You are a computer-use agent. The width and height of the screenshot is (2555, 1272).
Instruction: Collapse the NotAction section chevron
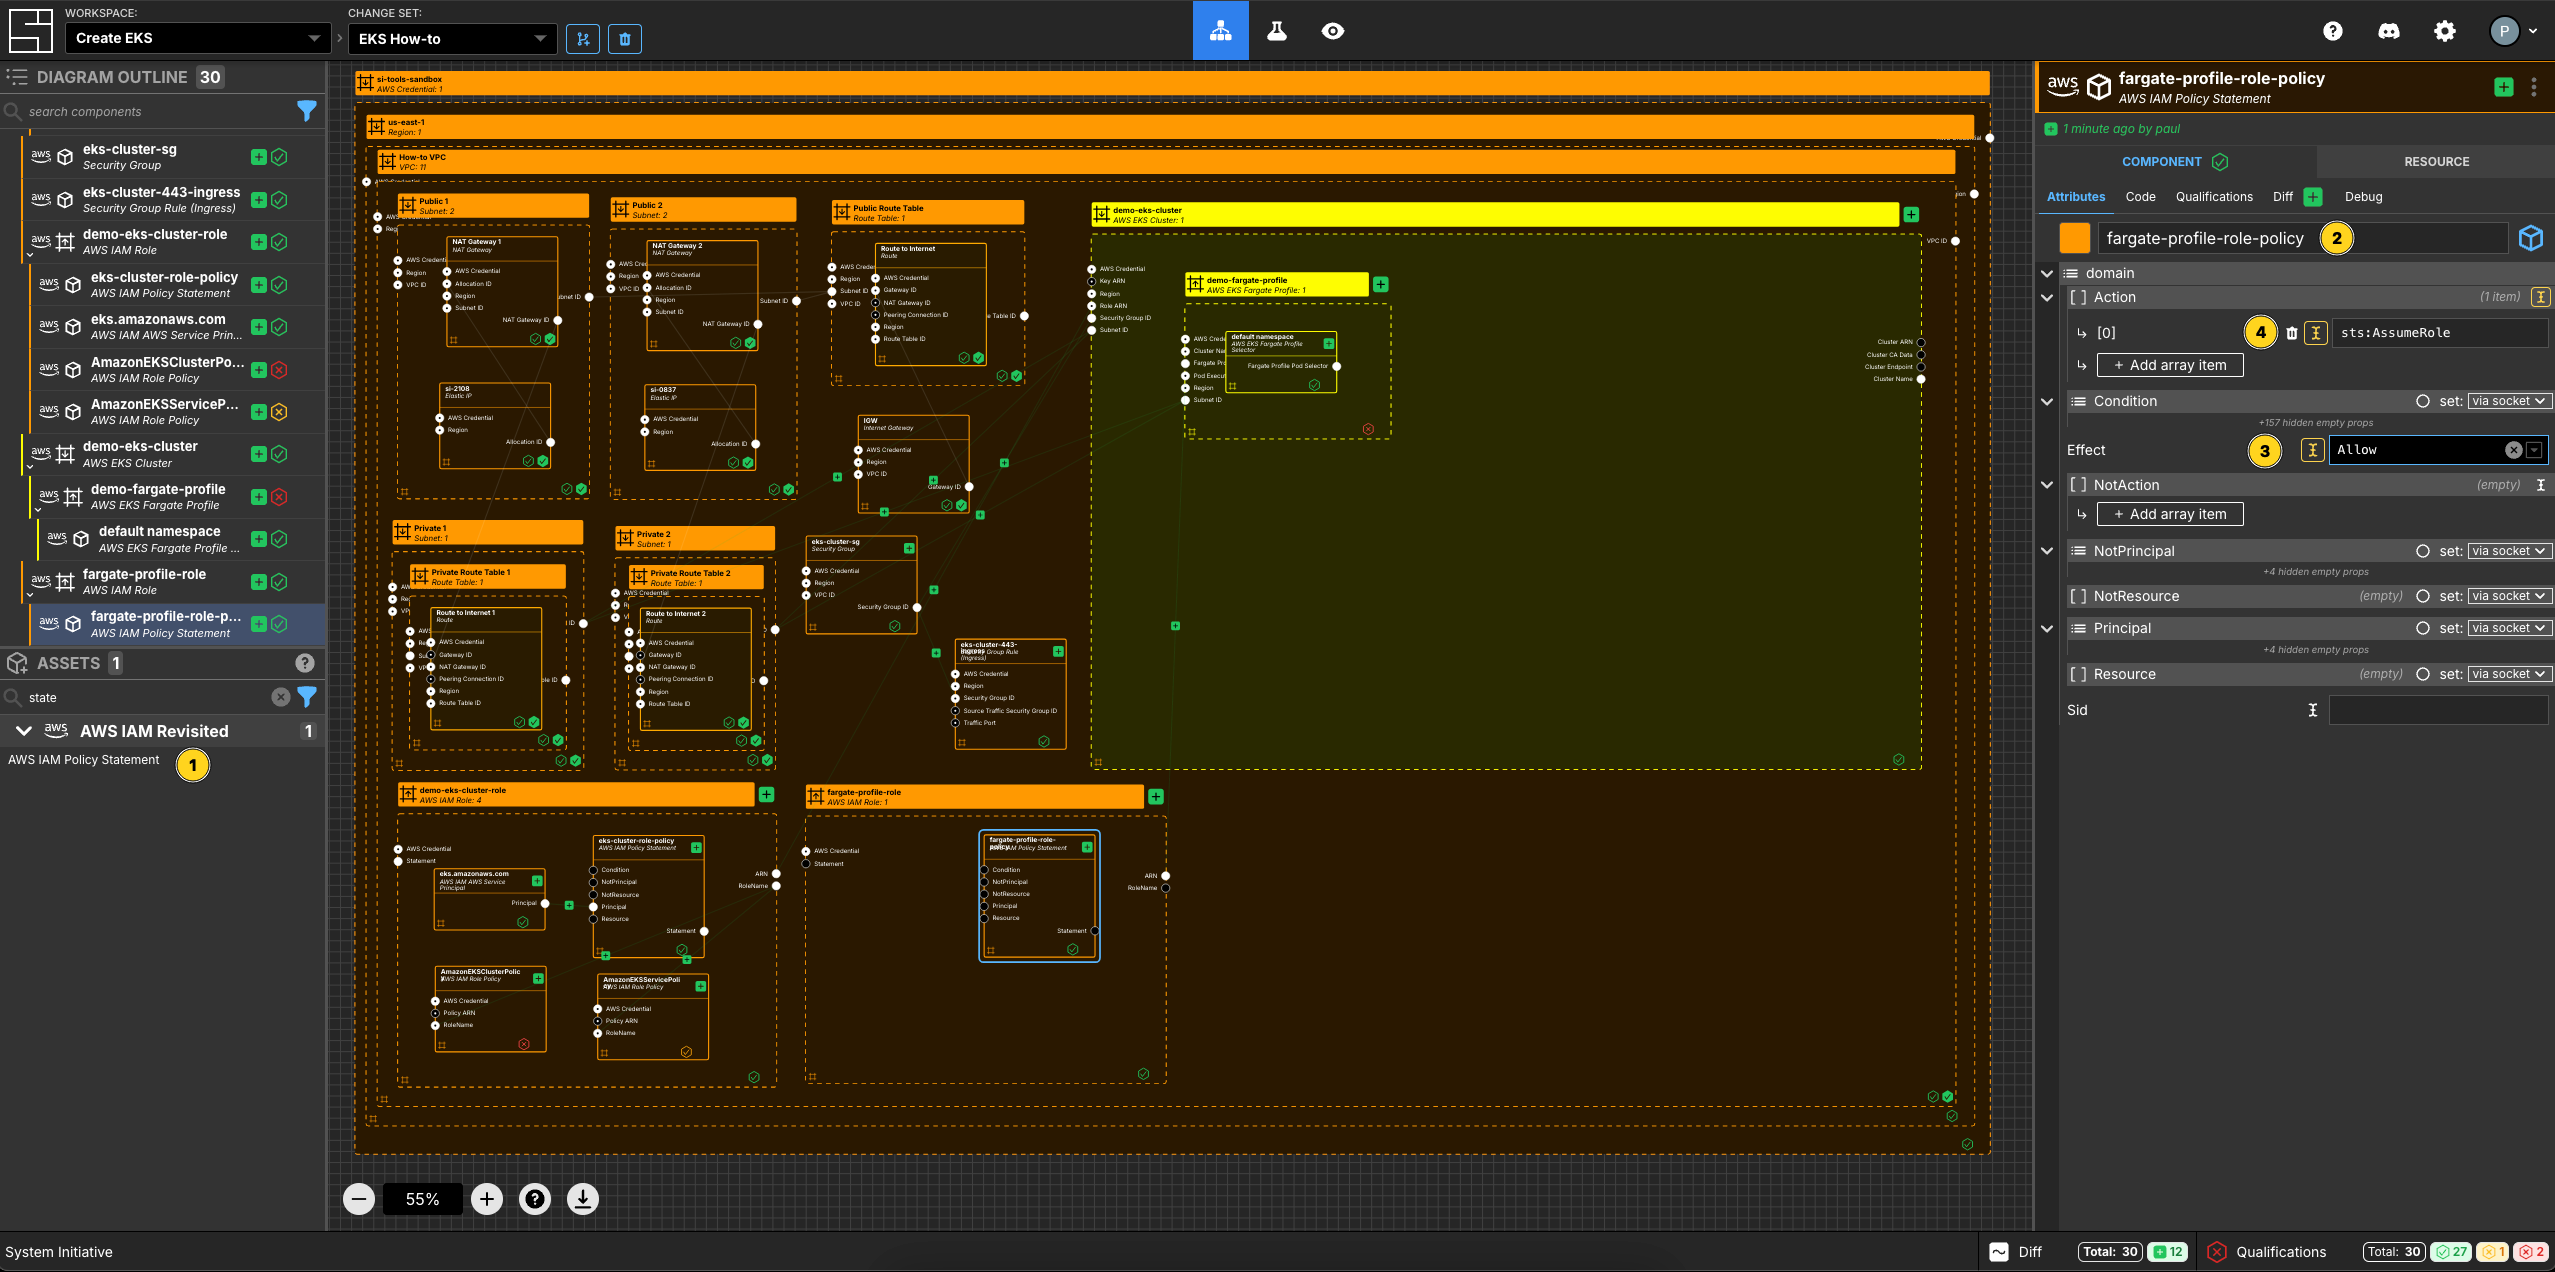pos(2047,485)
